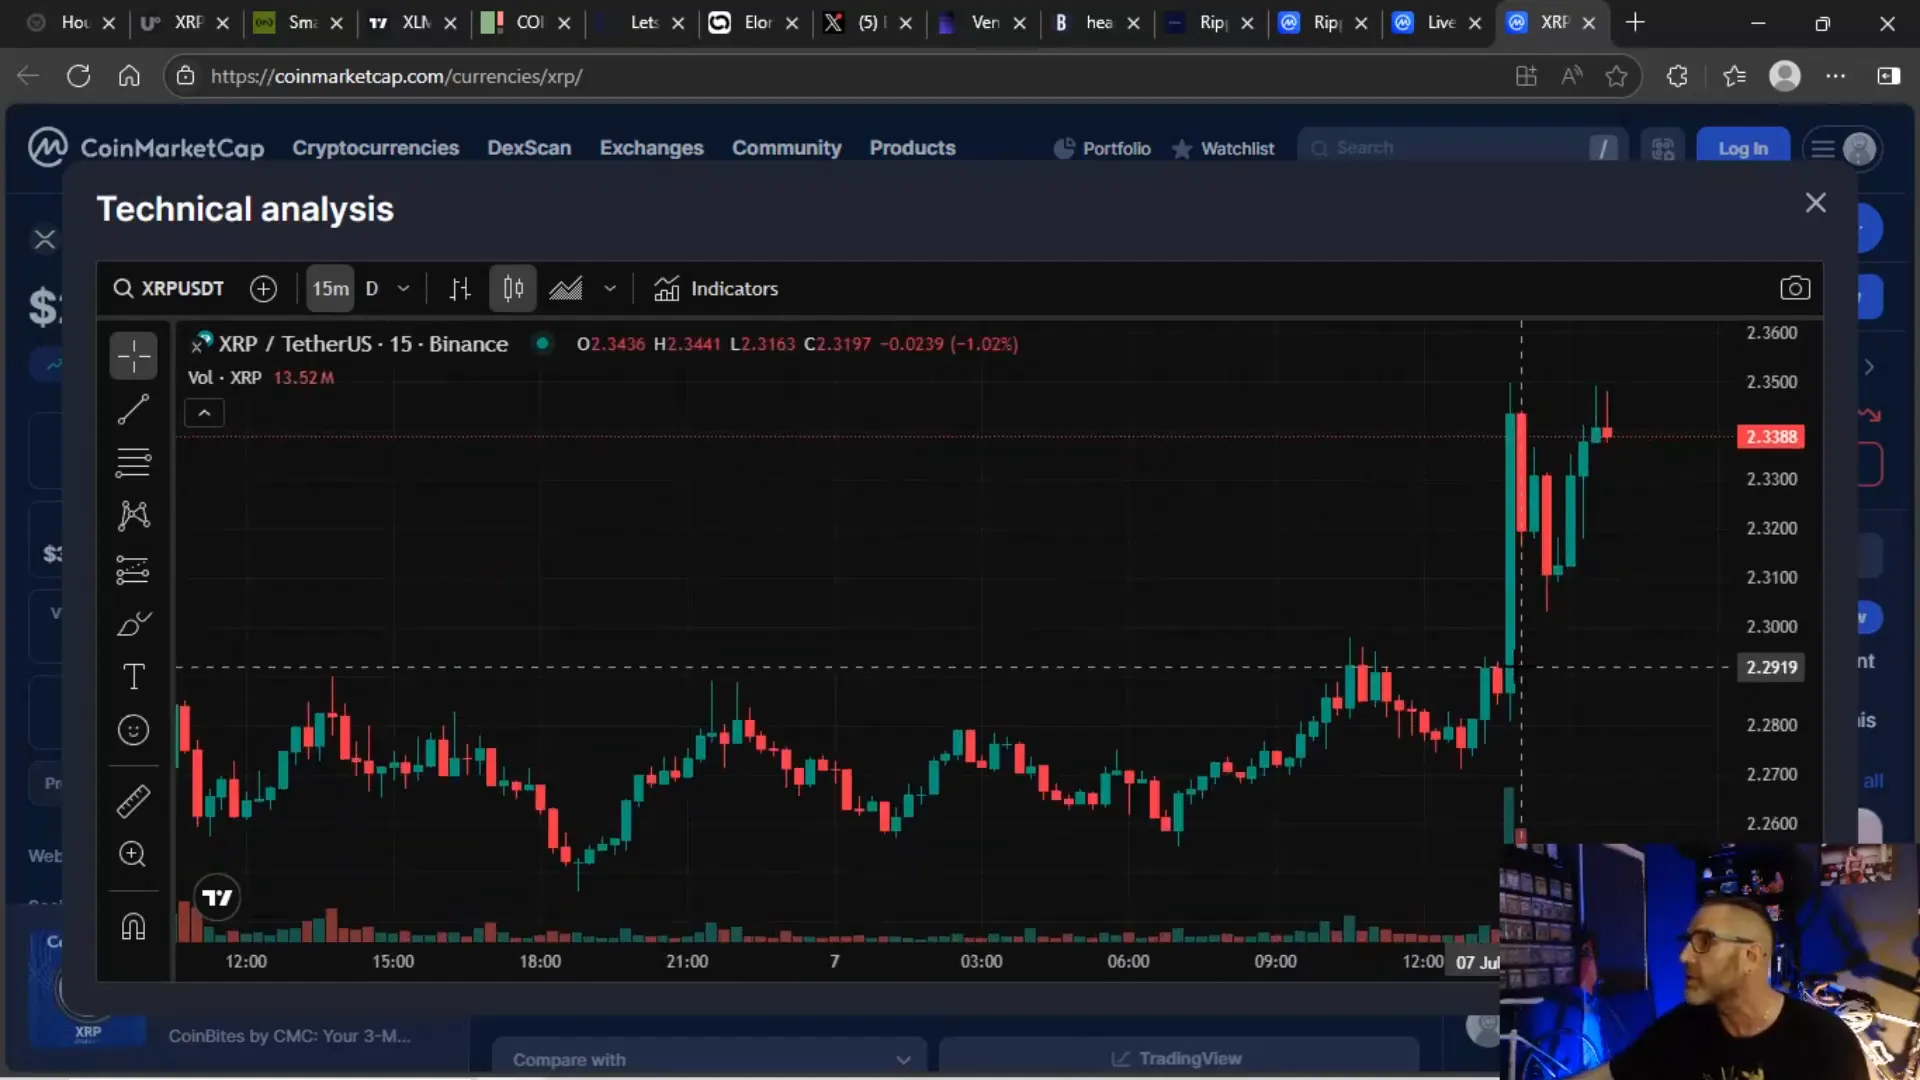The height and width of the screenshot is (1080, 1920).
Task: Open the Community menu
Action: [787, 148]
